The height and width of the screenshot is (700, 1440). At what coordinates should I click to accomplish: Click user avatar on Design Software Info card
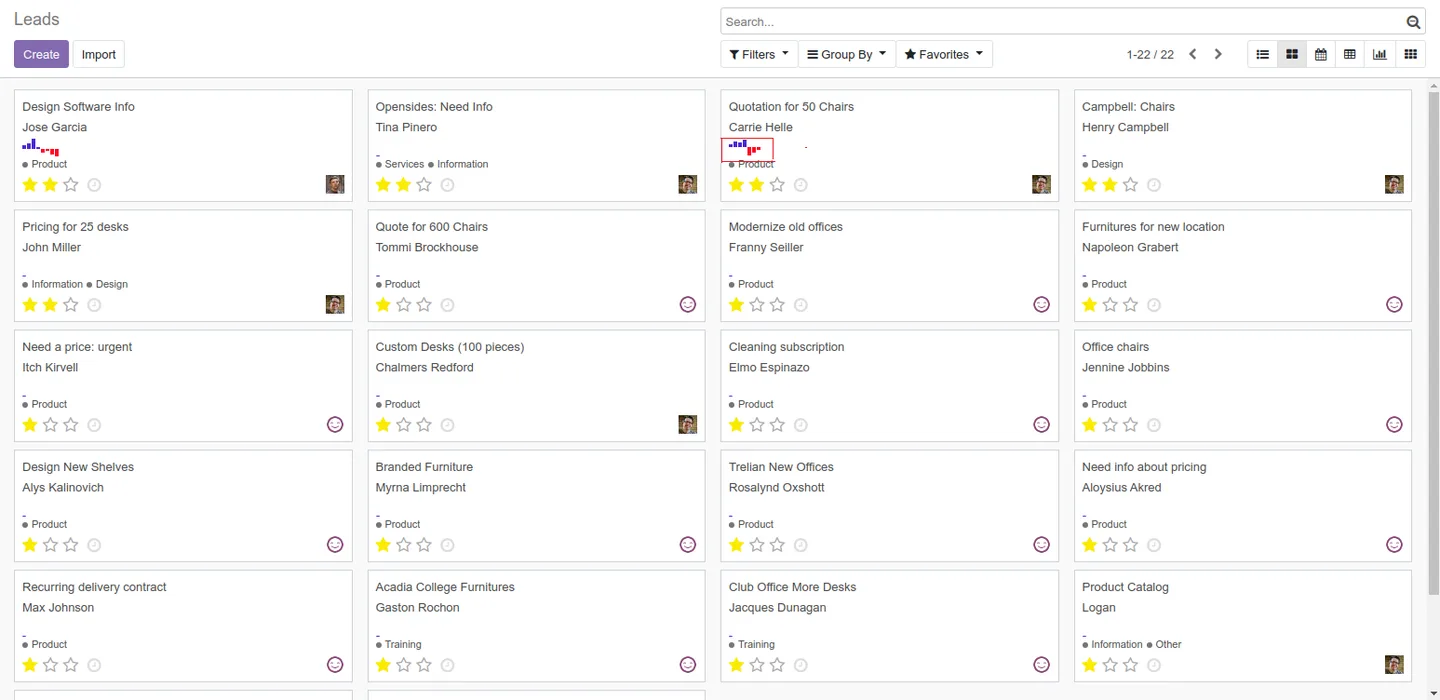pyautogui.click(x=335, y=184)
